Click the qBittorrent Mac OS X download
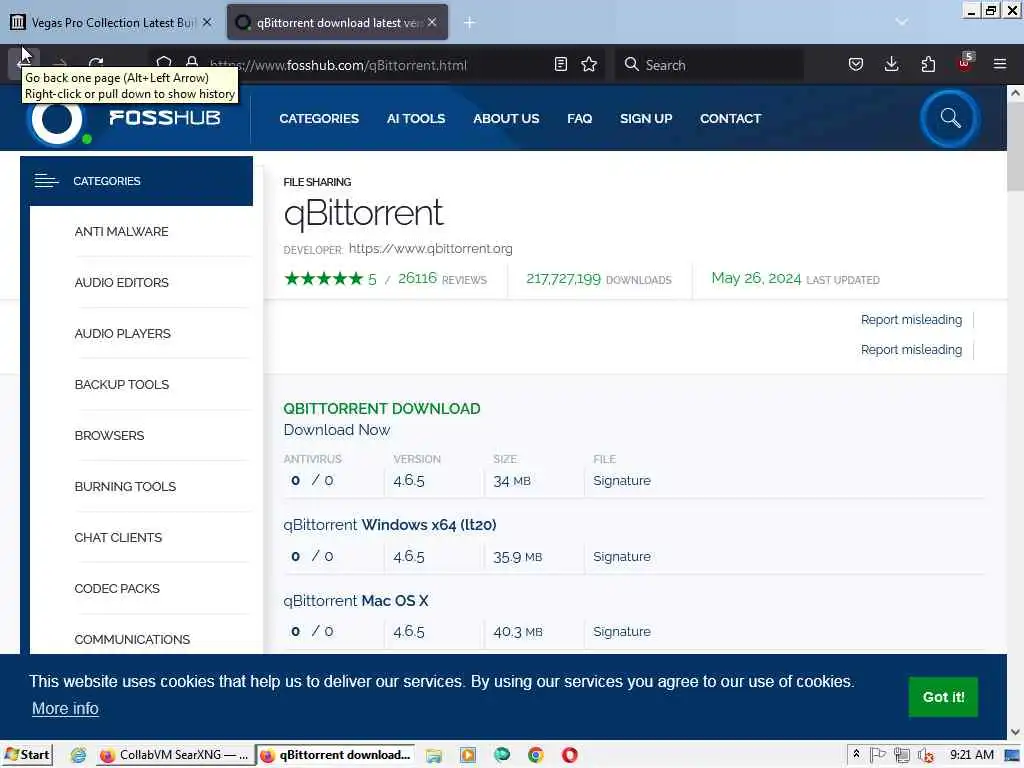This screenshot has height=768, width=1024. 356,600
